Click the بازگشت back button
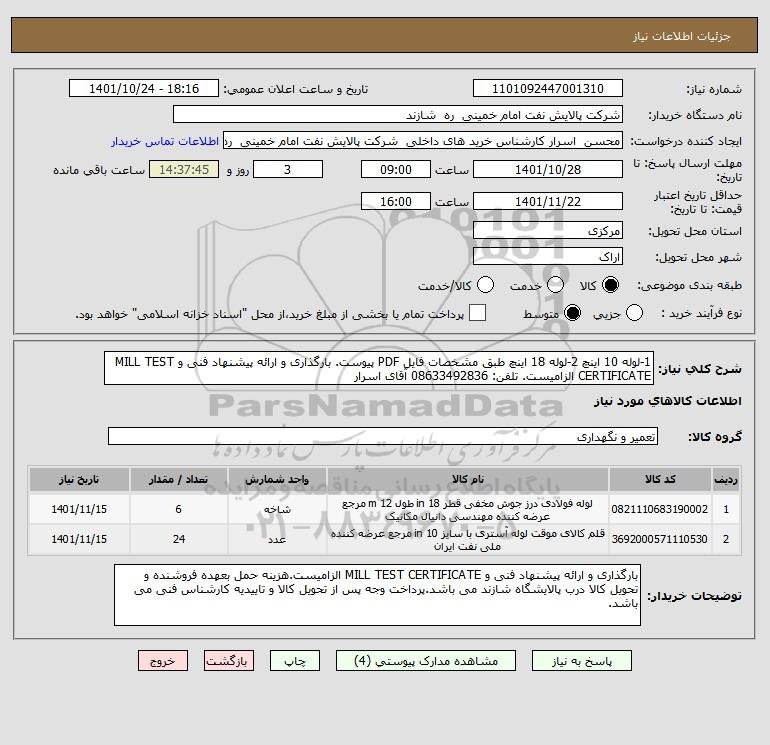 [229, 661]
